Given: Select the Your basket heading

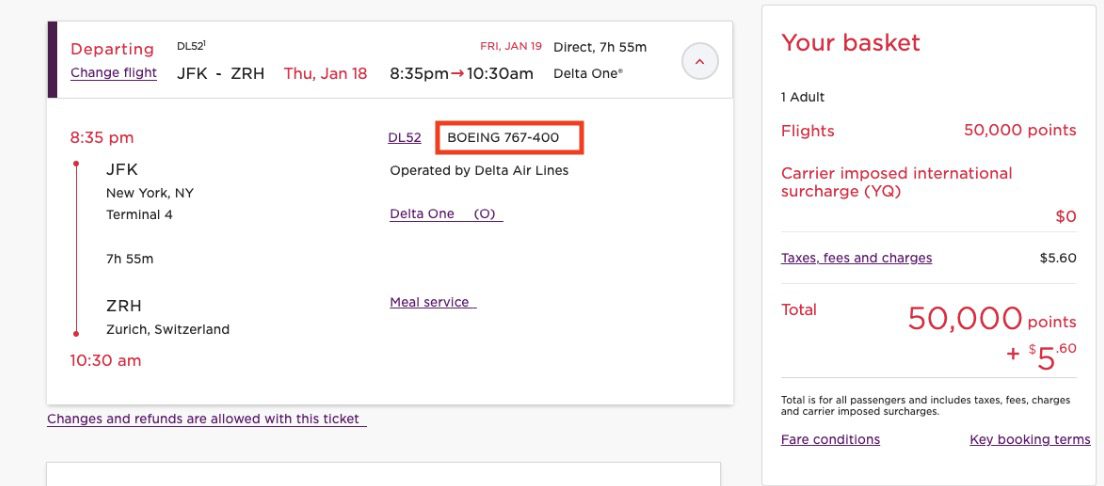Looking at the screenshot, I should point(850,43).
